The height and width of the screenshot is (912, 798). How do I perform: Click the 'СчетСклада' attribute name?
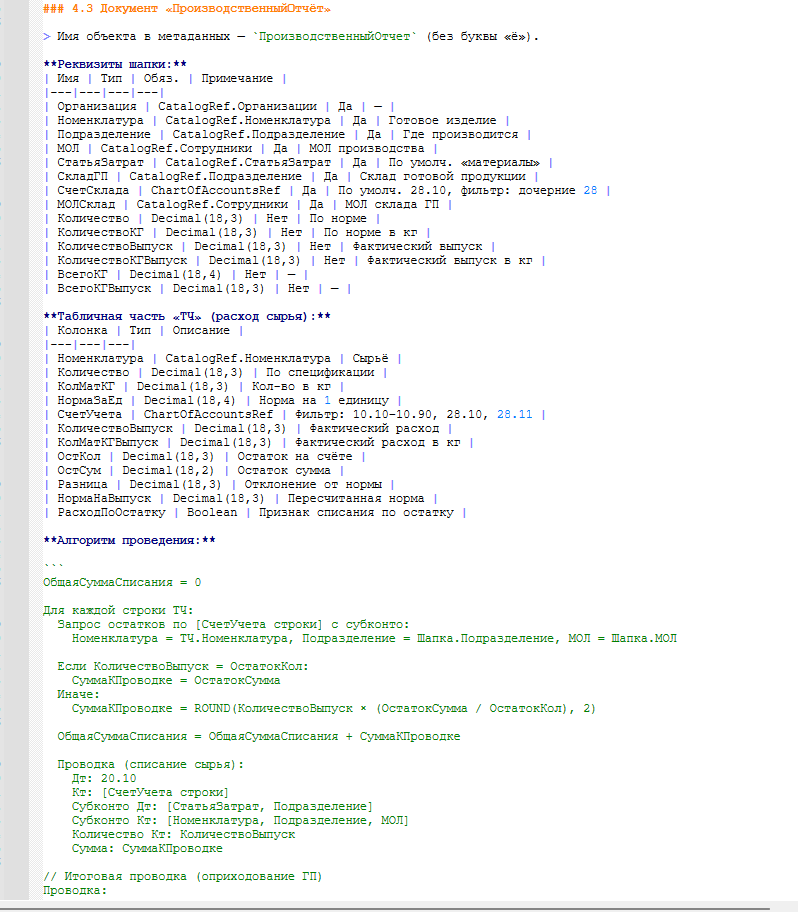coord(93,190)
